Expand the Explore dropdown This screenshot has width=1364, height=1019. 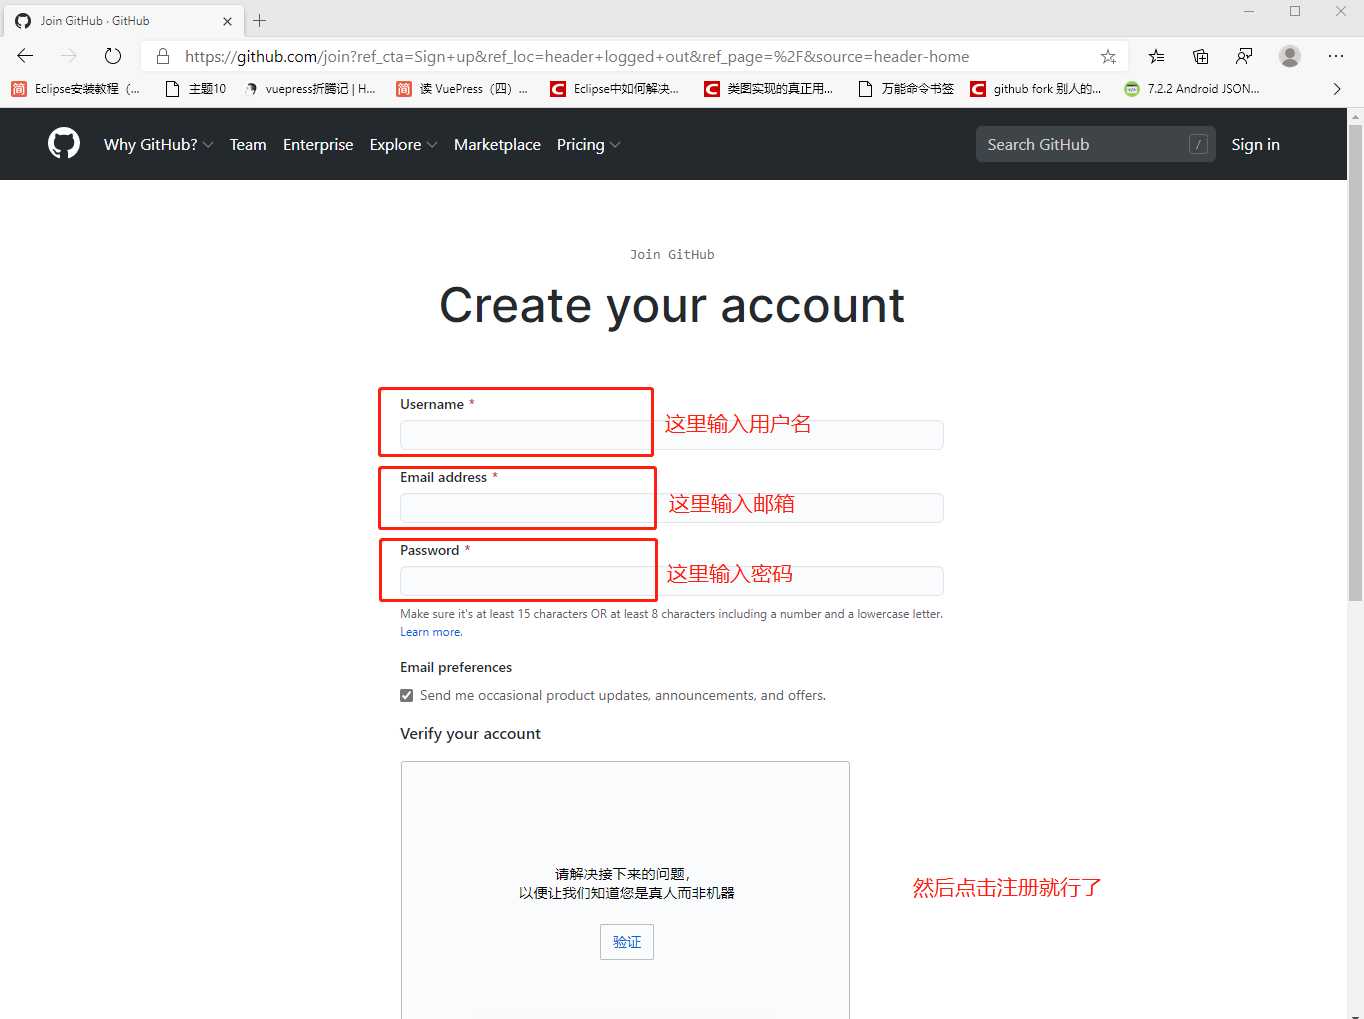point(403,145)
